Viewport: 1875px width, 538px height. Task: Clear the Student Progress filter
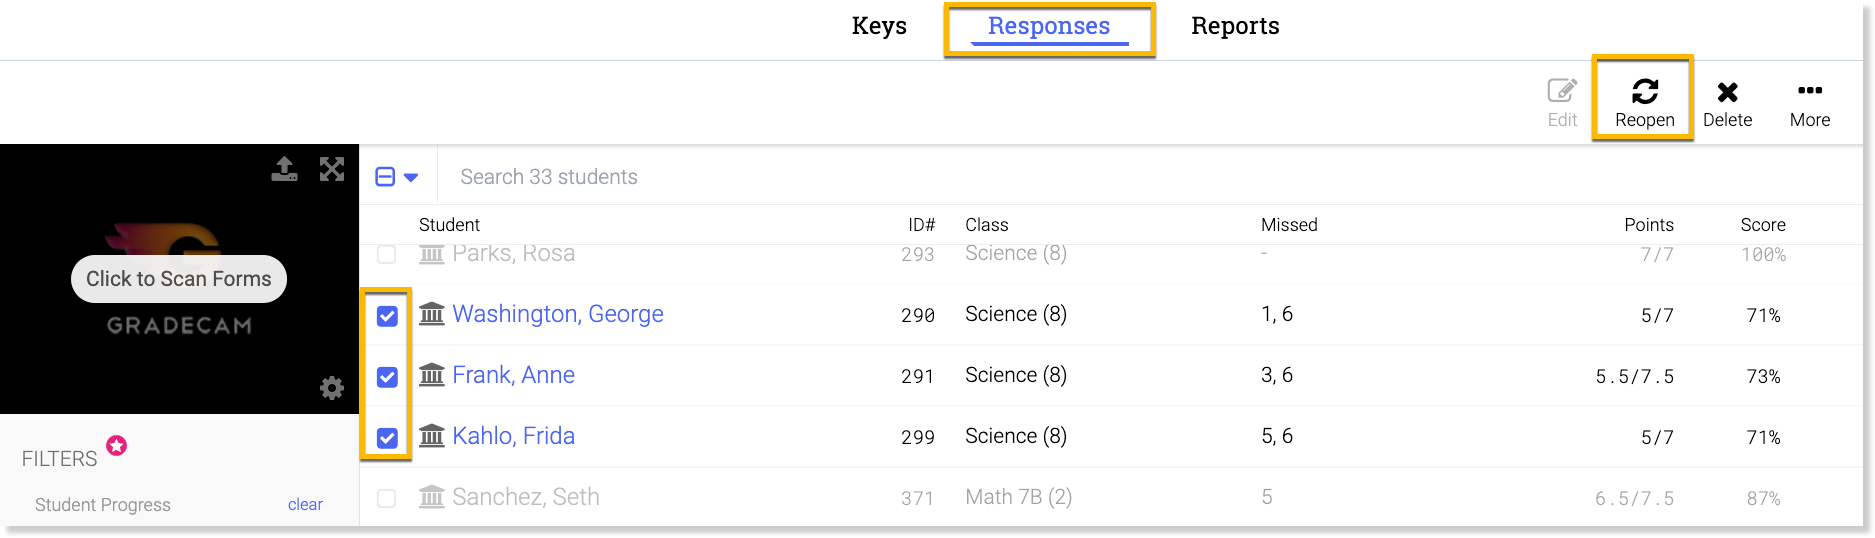(305, 505)
